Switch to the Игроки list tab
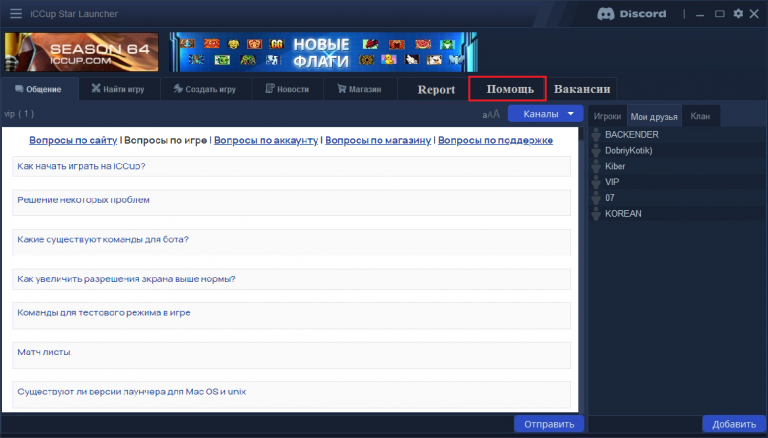Image resolution: width=768 pixels, height=438 pixels. [607, 117]
